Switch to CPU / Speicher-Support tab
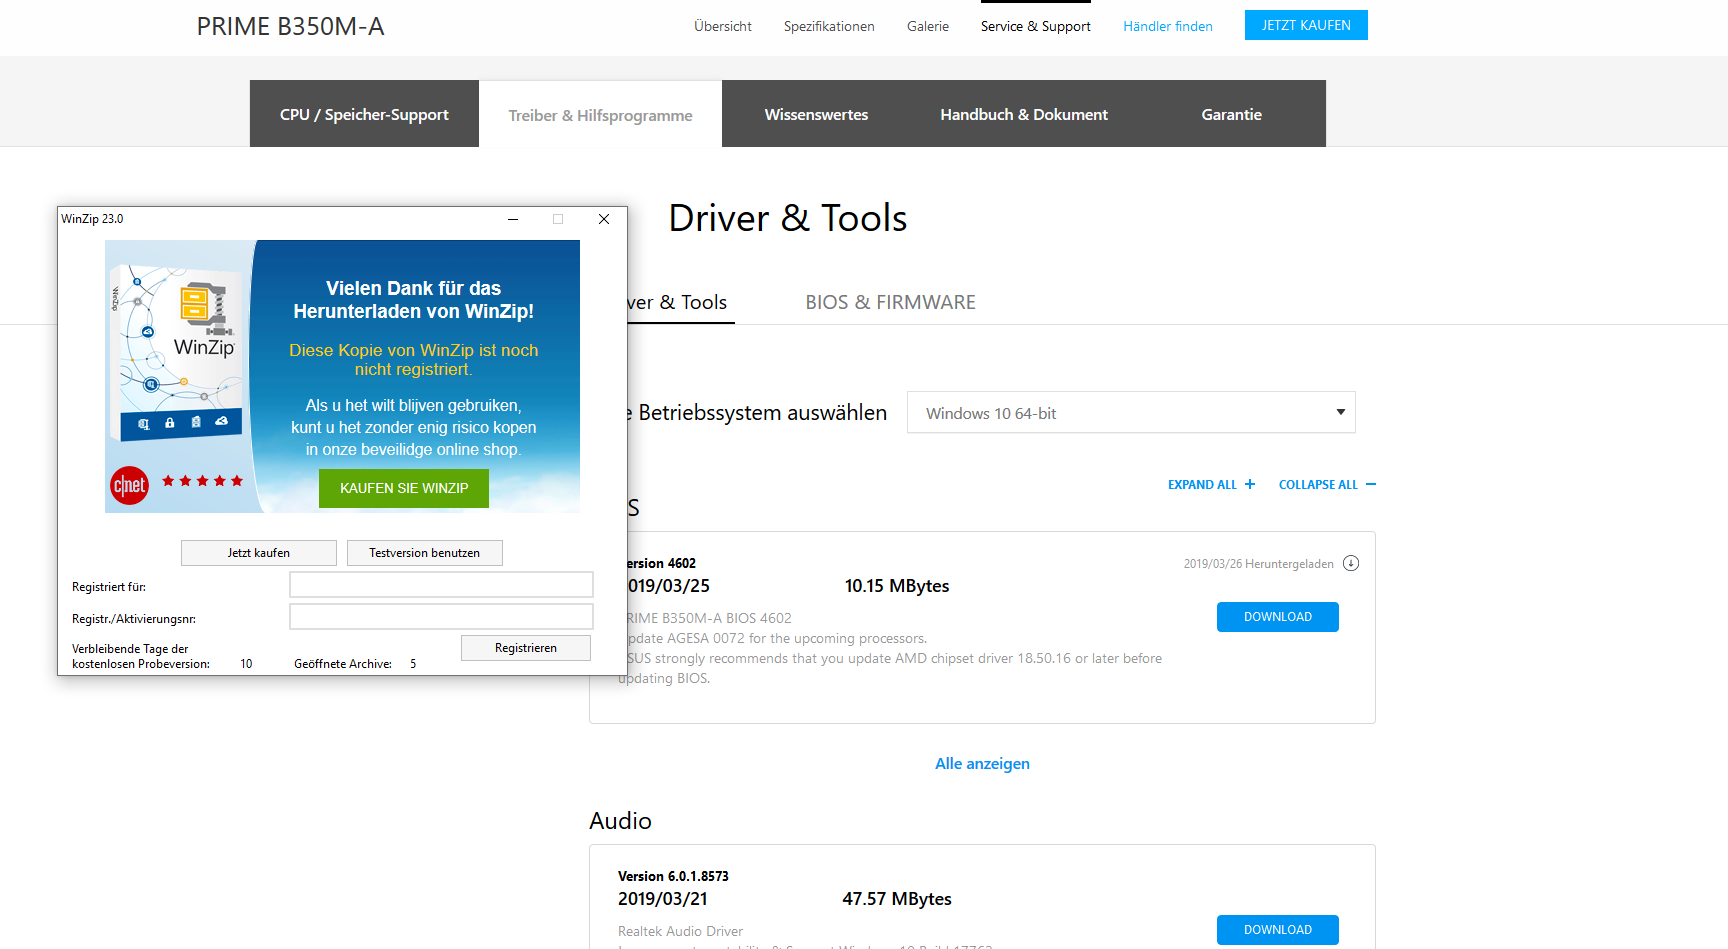This screenshot has height=949, width=1728. pyautogui.click(x=364, y=114)
